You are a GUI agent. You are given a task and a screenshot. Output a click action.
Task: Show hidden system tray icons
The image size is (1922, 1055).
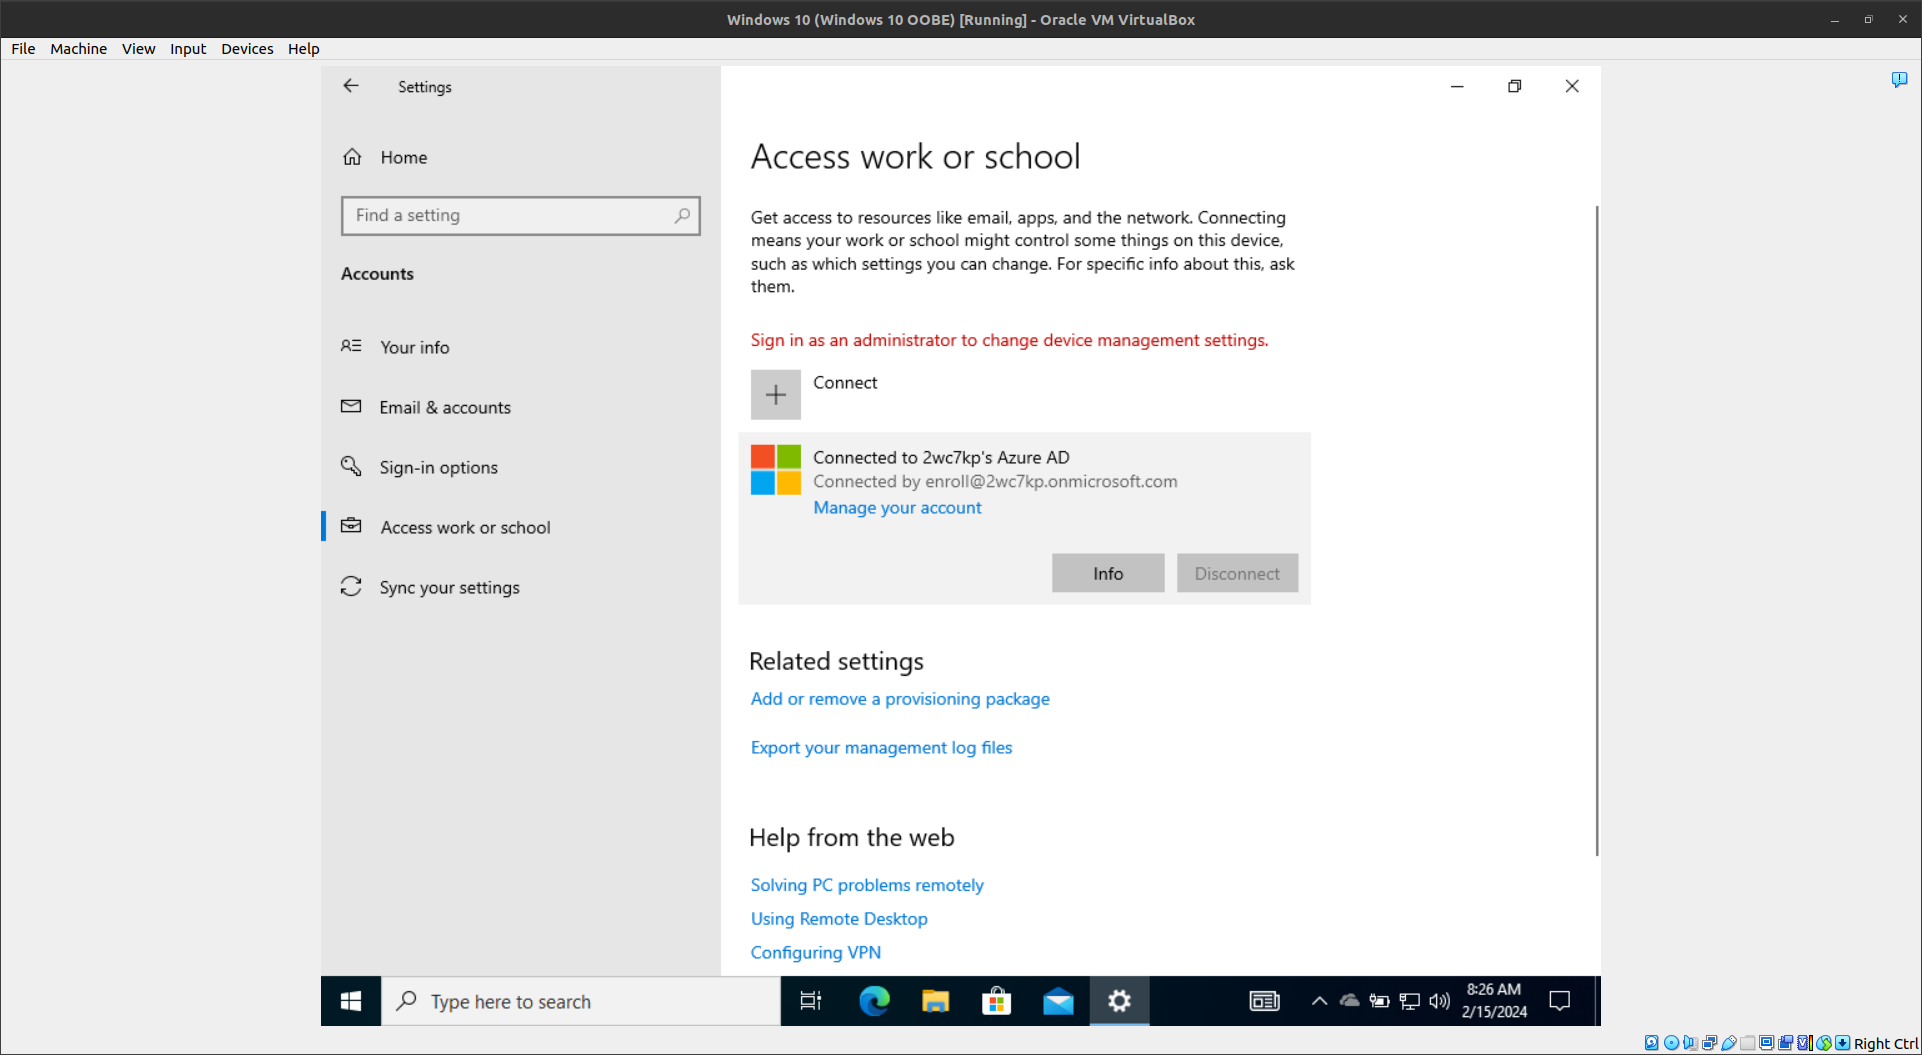pyautogui.click(x=1319, y=1001)
